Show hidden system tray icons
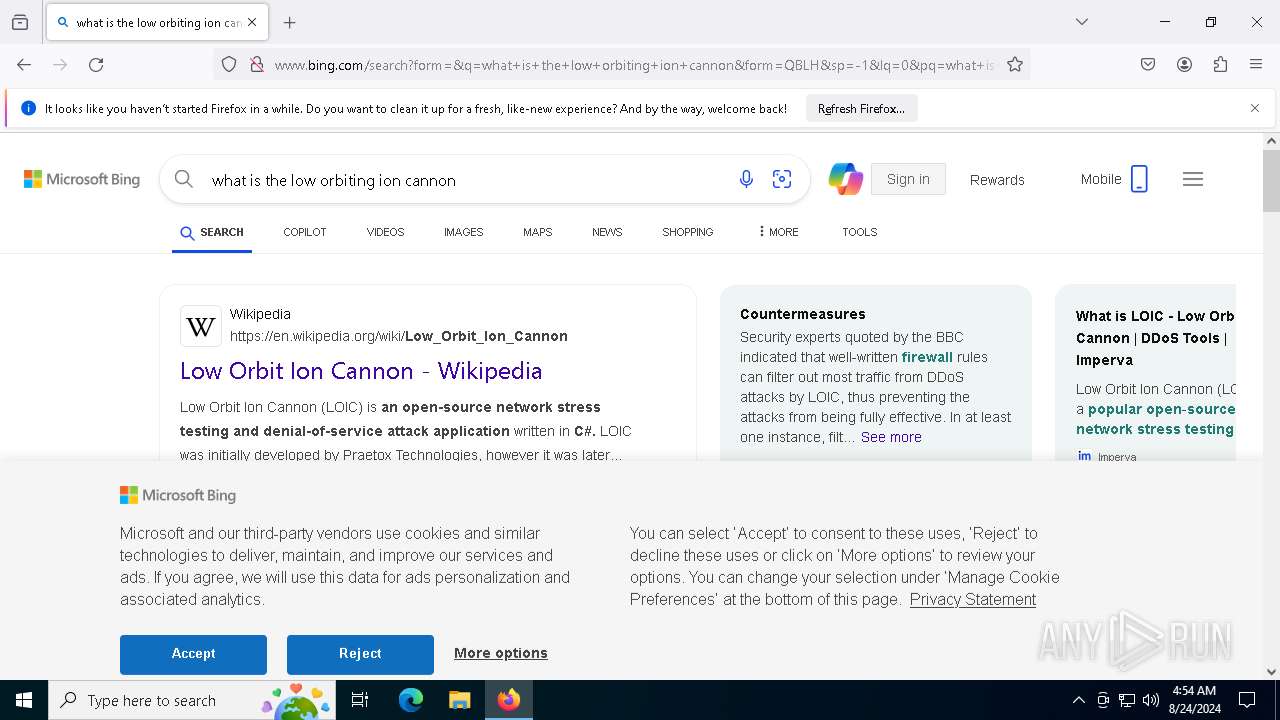Screen dimensions: 1280x720 pos(1078,700)
